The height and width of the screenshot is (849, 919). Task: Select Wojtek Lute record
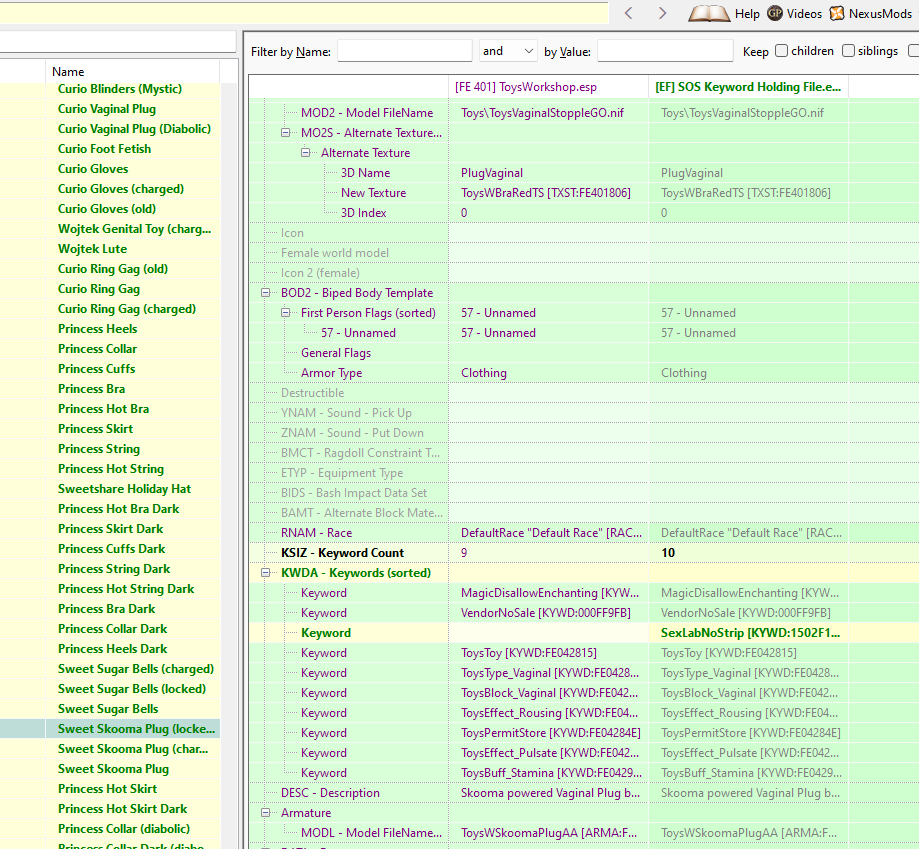[x=93, y=249]
